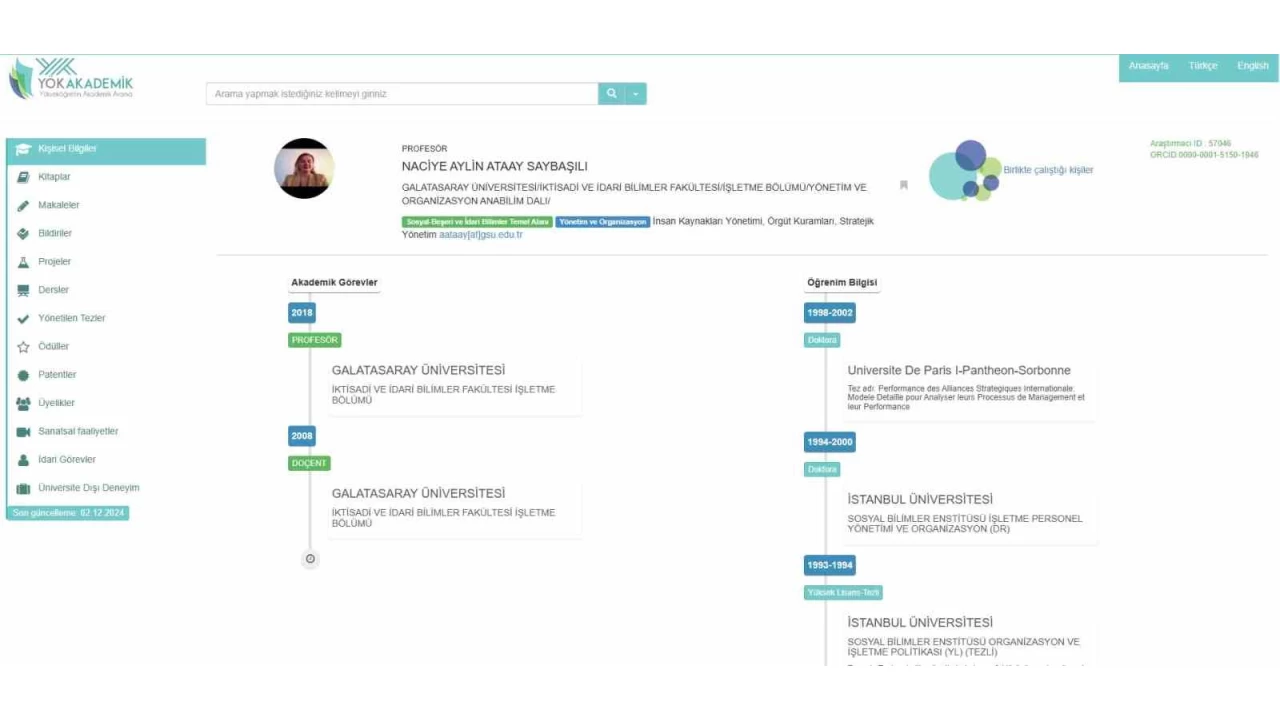Click the book icon beside Kitaplar
Viewport: 1280px width, 720px height.
[23, 177]
